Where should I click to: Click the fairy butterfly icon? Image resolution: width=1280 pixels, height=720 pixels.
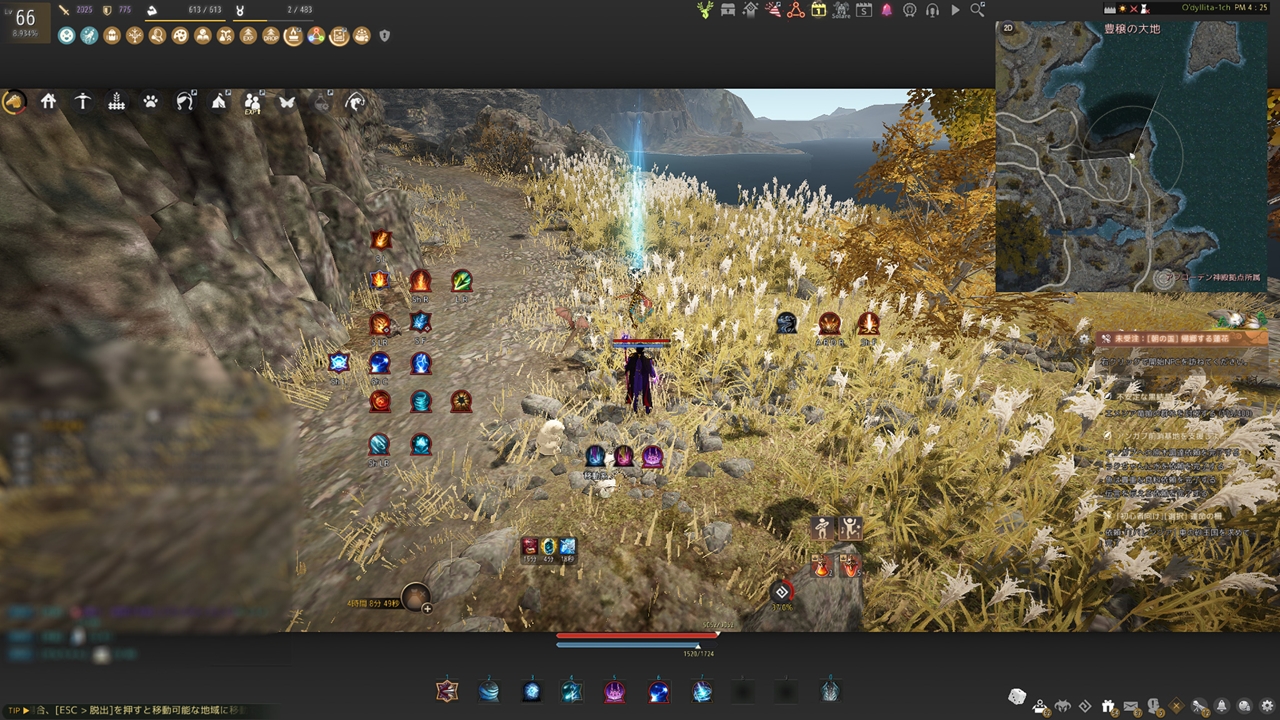pos(287,101)
